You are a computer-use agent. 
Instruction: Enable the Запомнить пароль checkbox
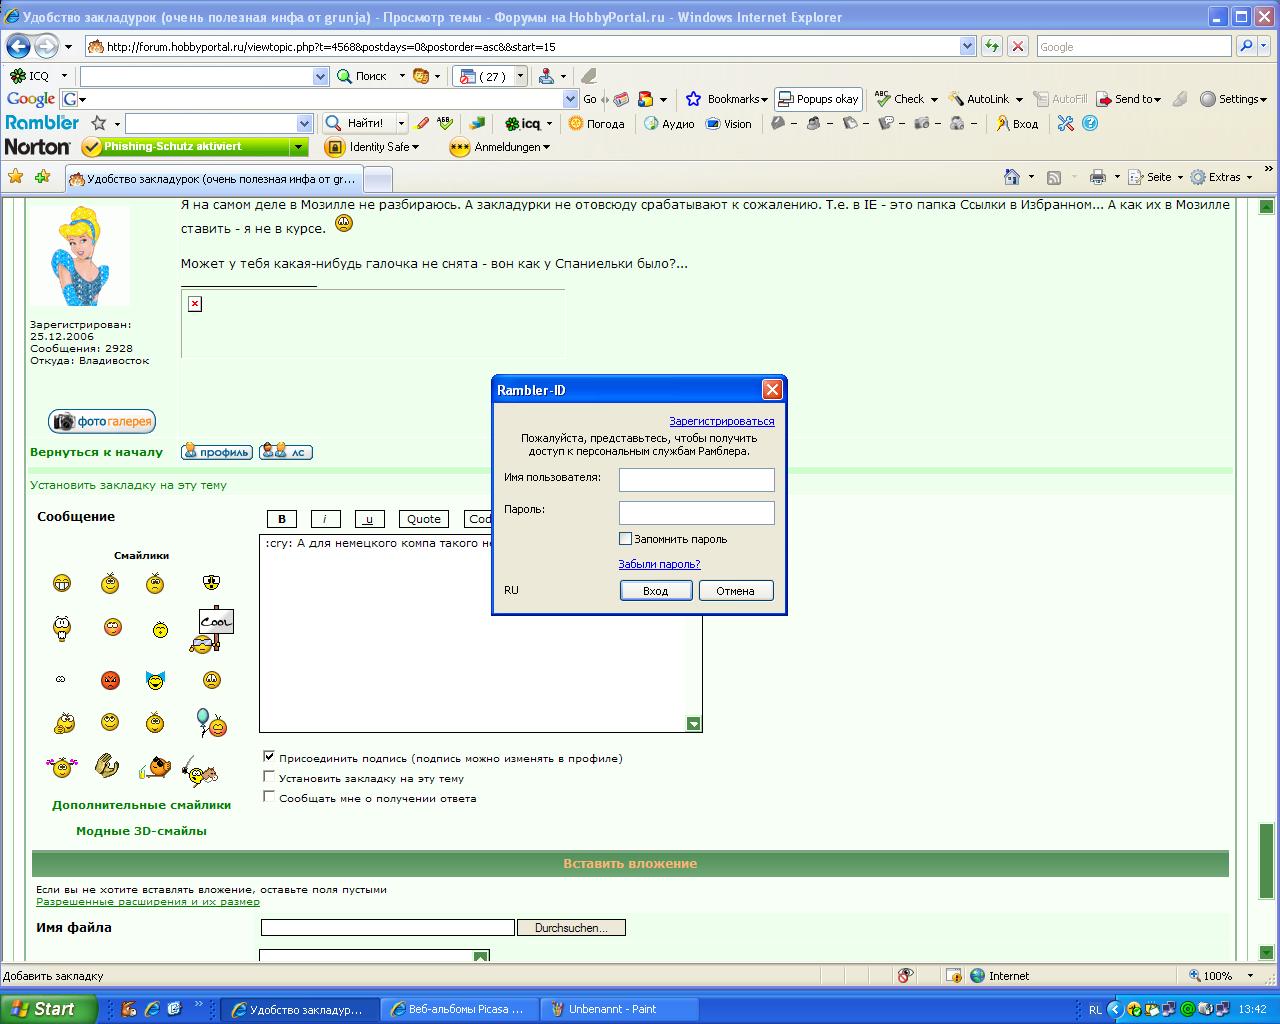pos(626,539)
